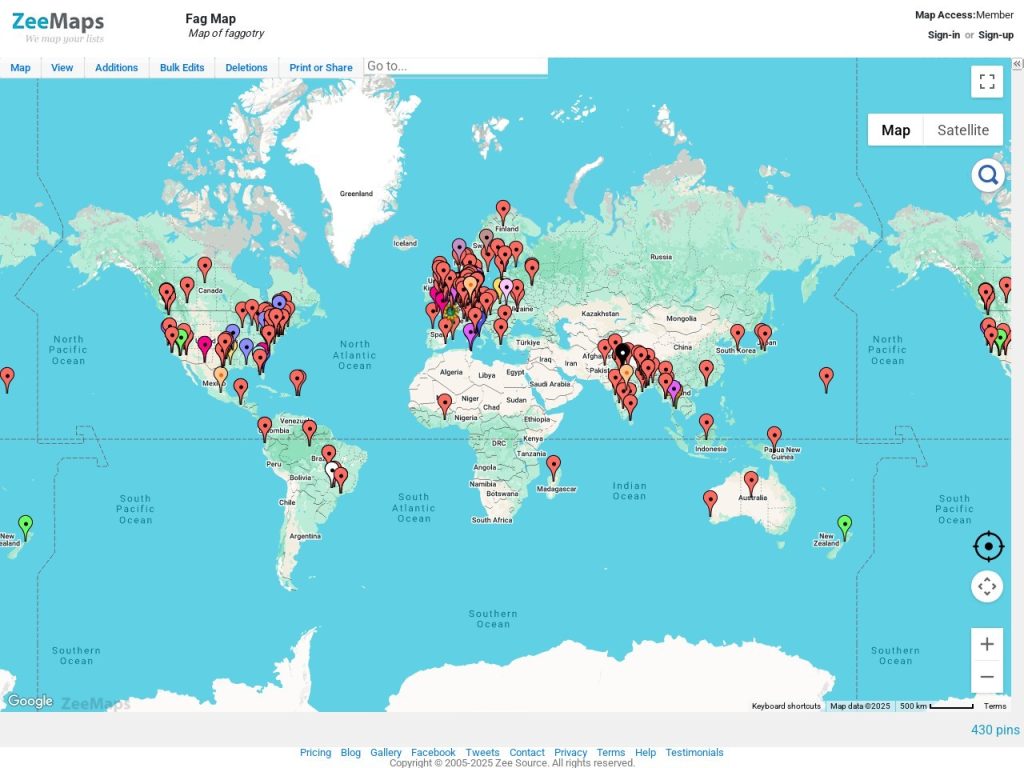Zoom in using the plus button
Viewport: 1024px width, 768px height.
click(987, 644)
